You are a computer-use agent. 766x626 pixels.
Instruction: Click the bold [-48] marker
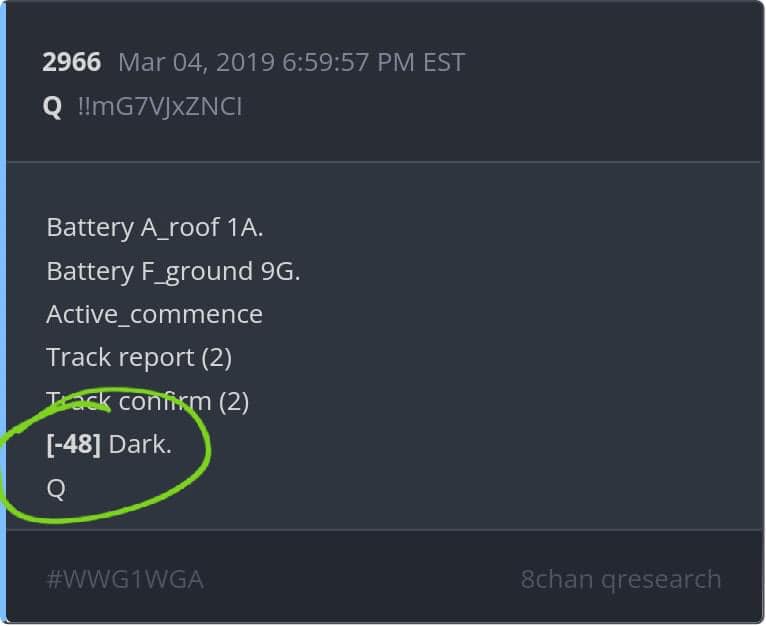(73, 445)
